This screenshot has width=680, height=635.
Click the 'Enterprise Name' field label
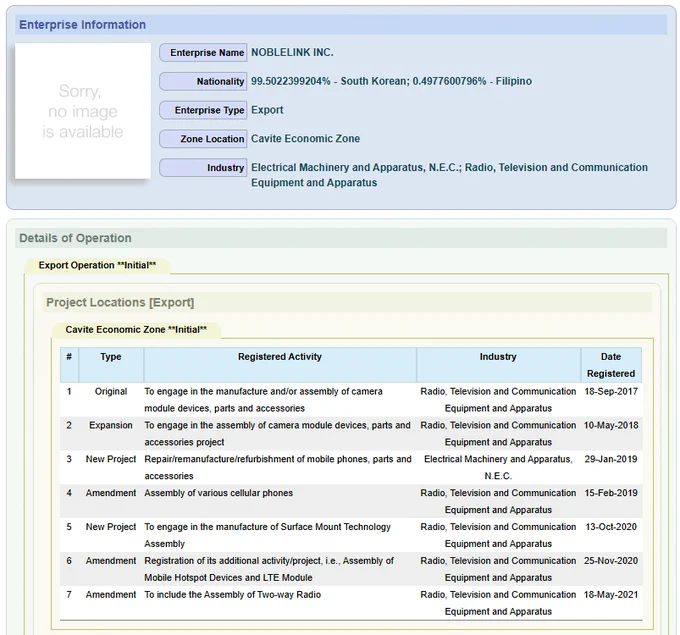pyautogui.click(x=203, y=52)
